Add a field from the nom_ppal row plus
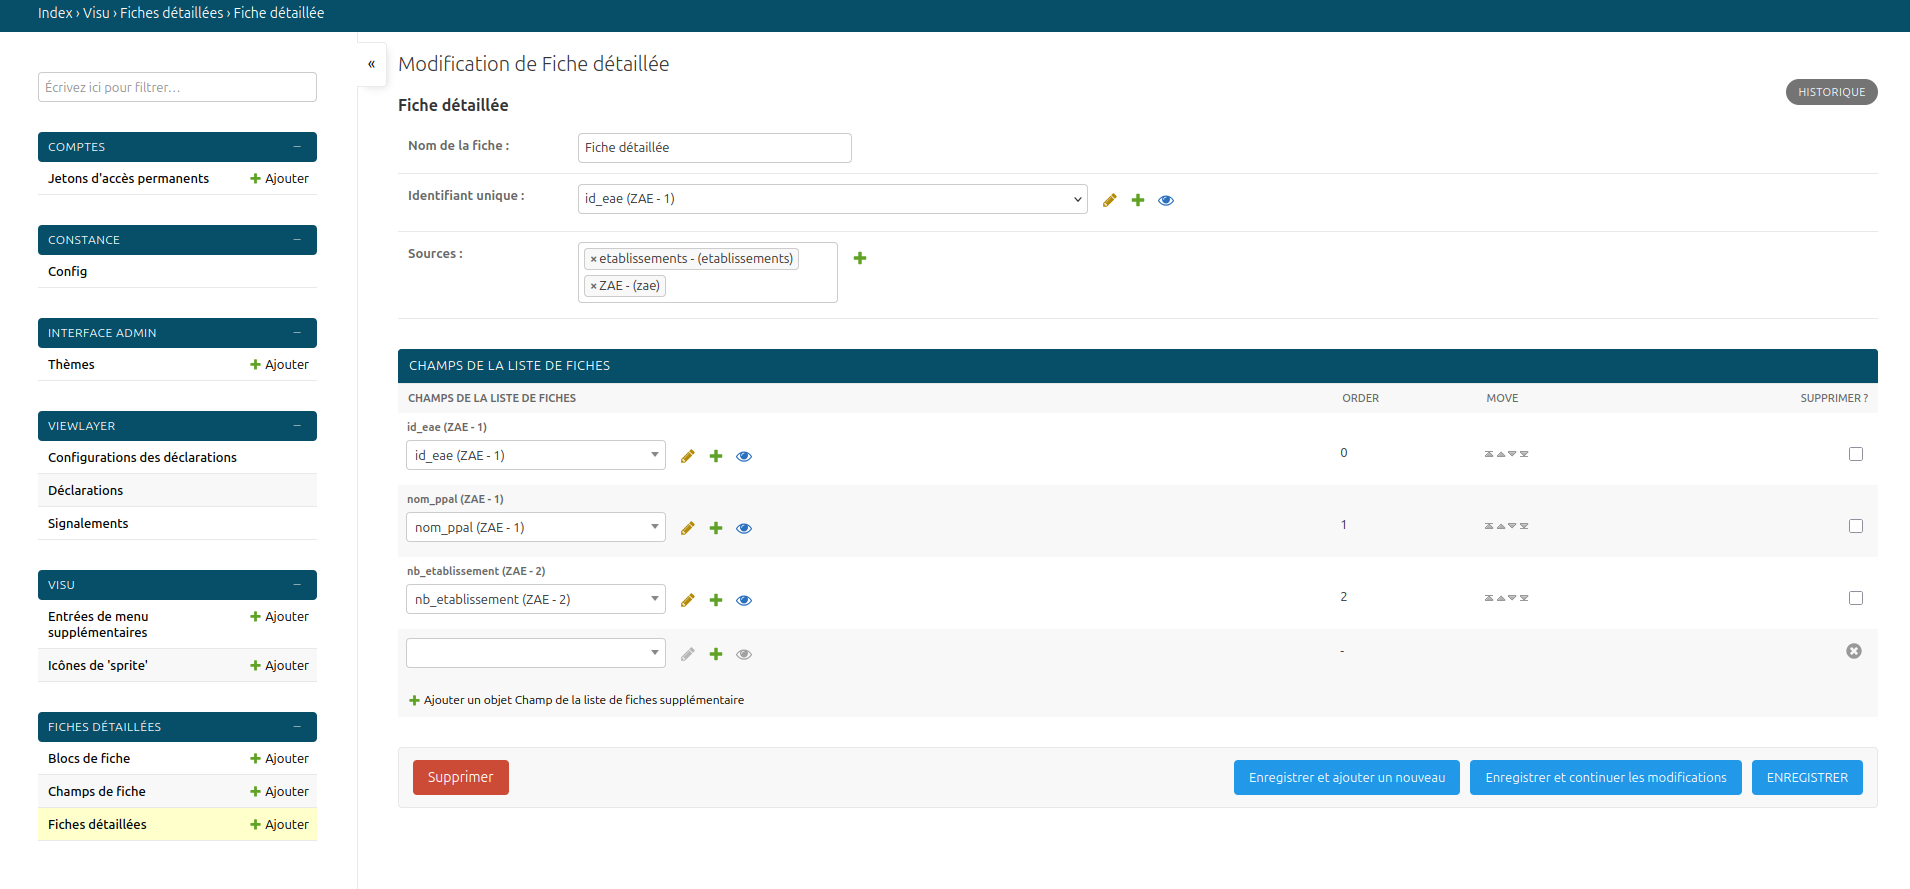 tap(716, 528)
